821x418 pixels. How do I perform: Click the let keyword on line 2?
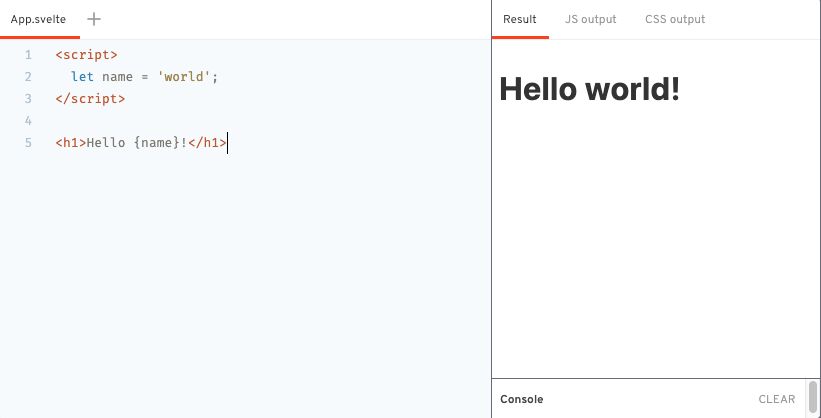pyautogui.click(x=82, y=77)
